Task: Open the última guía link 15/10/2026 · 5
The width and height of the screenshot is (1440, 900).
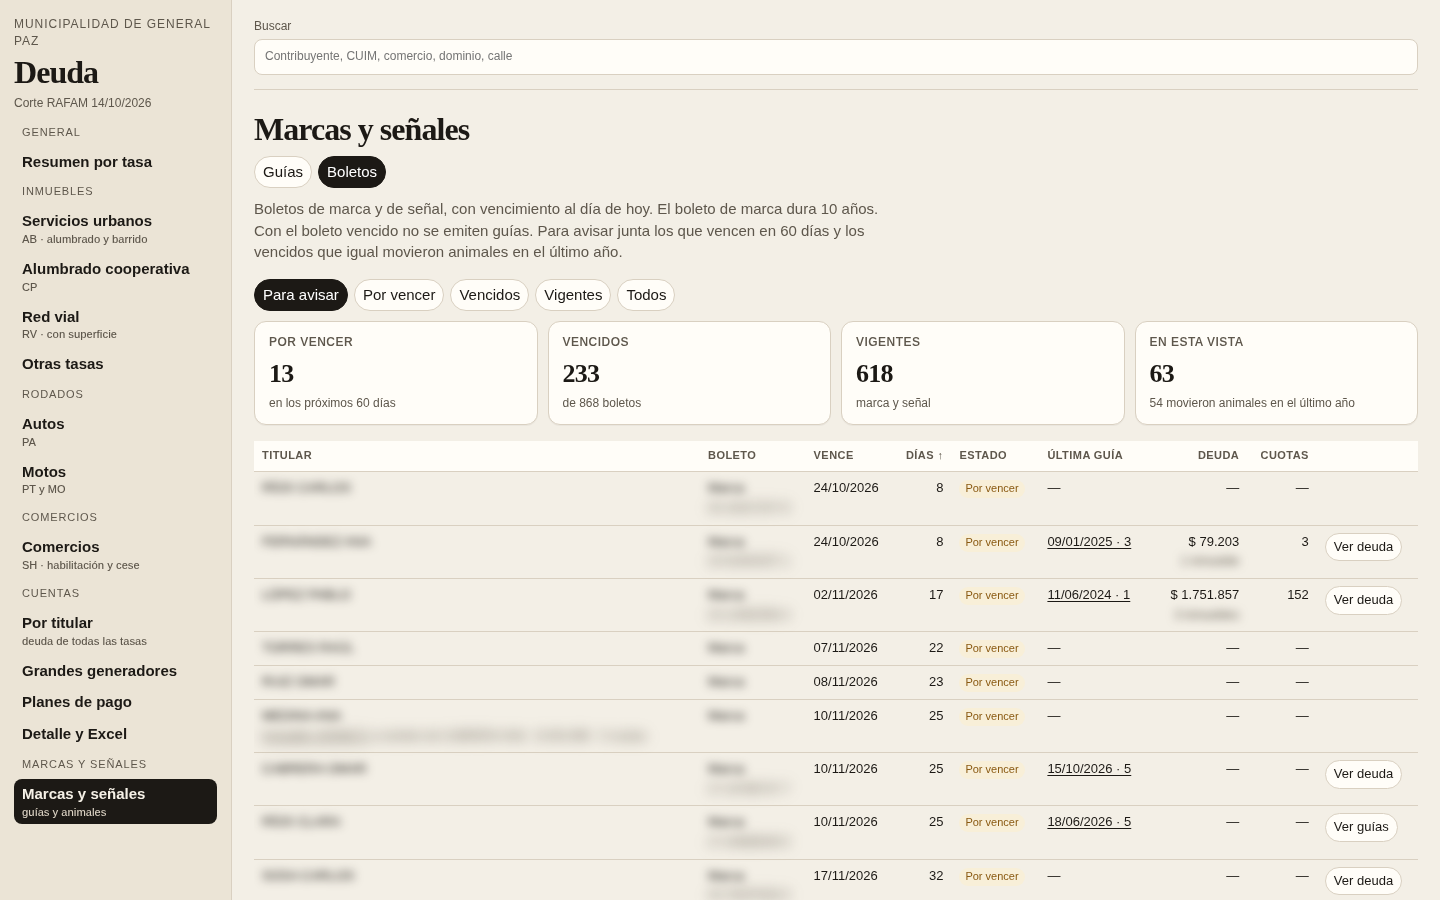Action: click(x=1089, y=769)
